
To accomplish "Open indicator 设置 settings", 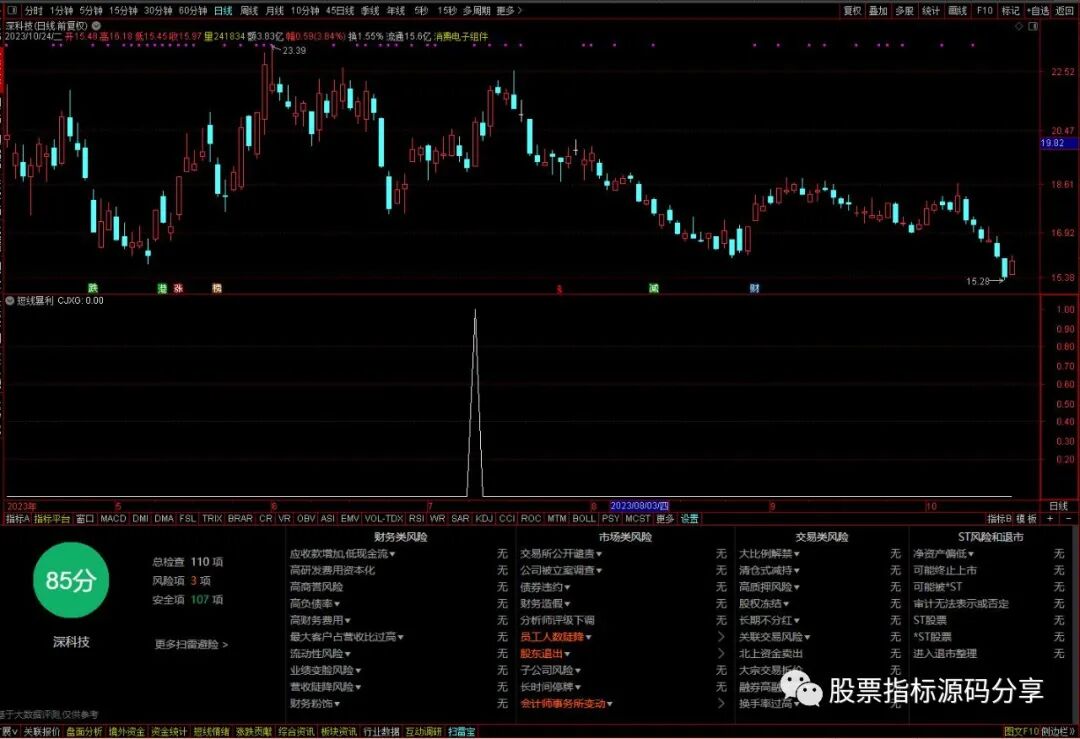I will (x=689, y=519).
